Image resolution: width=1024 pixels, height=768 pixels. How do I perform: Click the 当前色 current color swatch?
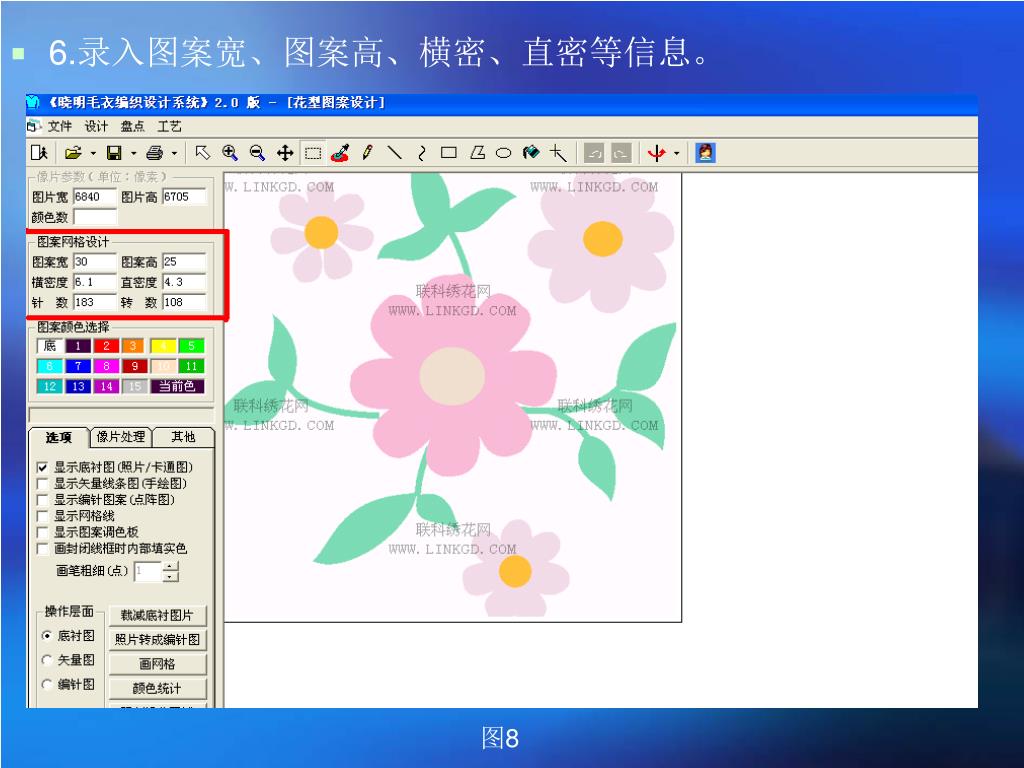pos(177,386)
